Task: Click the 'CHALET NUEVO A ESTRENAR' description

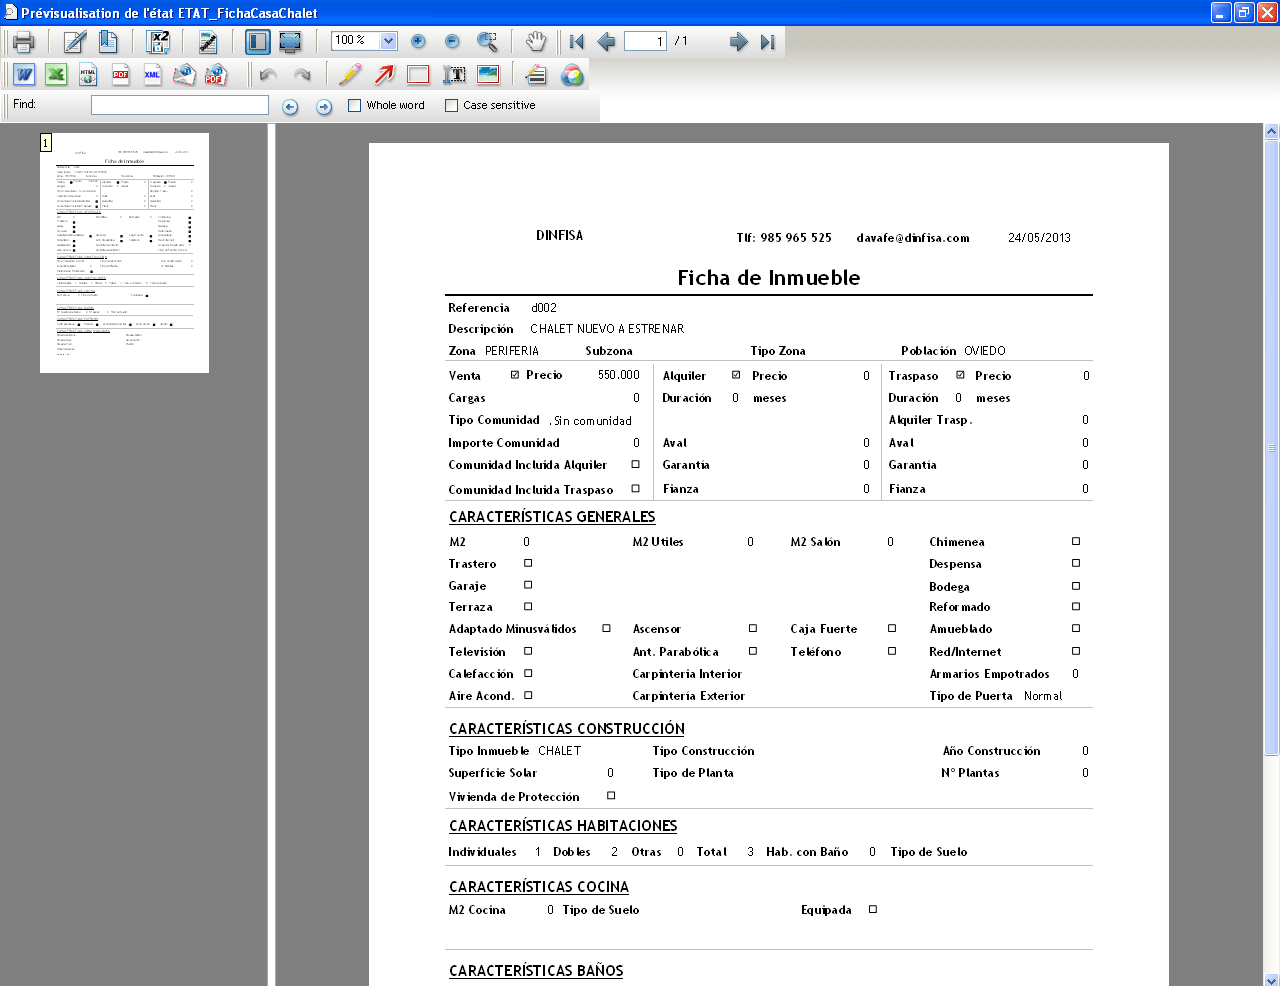Action: point(607,329)
